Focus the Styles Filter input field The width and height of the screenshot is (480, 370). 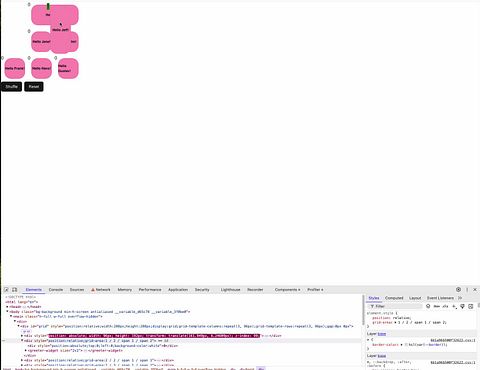pyautogui.click(x=395, y=306)
